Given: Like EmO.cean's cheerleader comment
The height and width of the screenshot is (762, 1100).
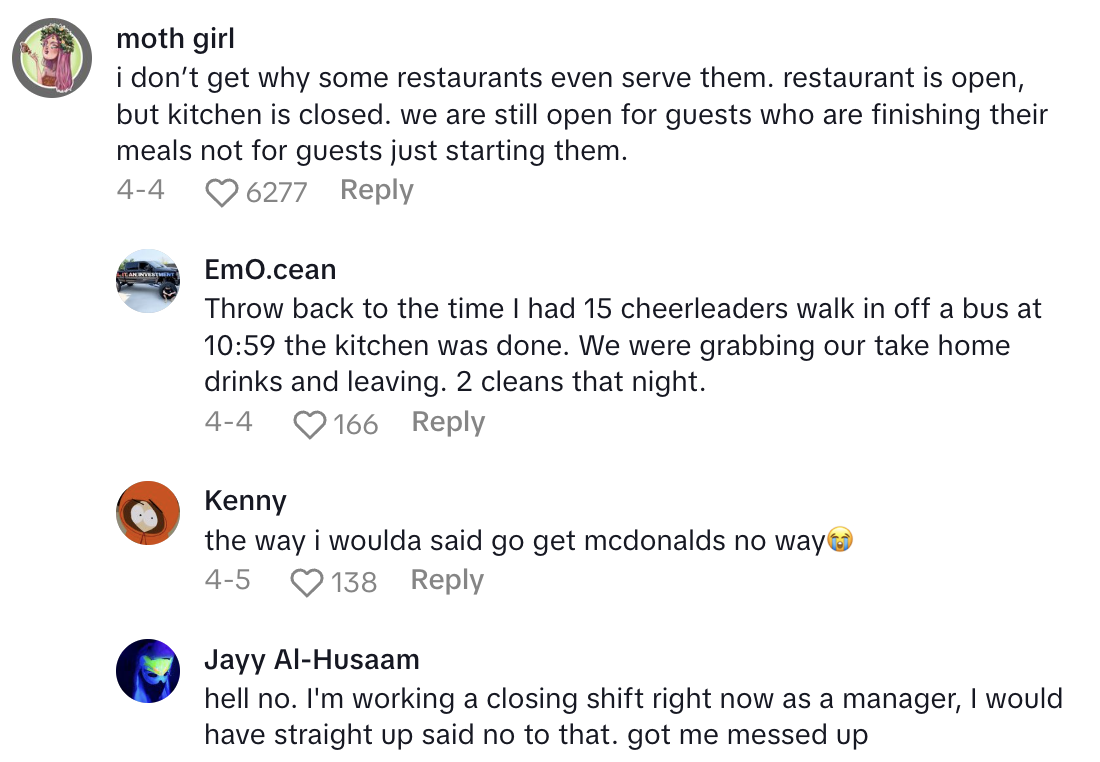Looking at the screenshot, I should coord(309,423).
